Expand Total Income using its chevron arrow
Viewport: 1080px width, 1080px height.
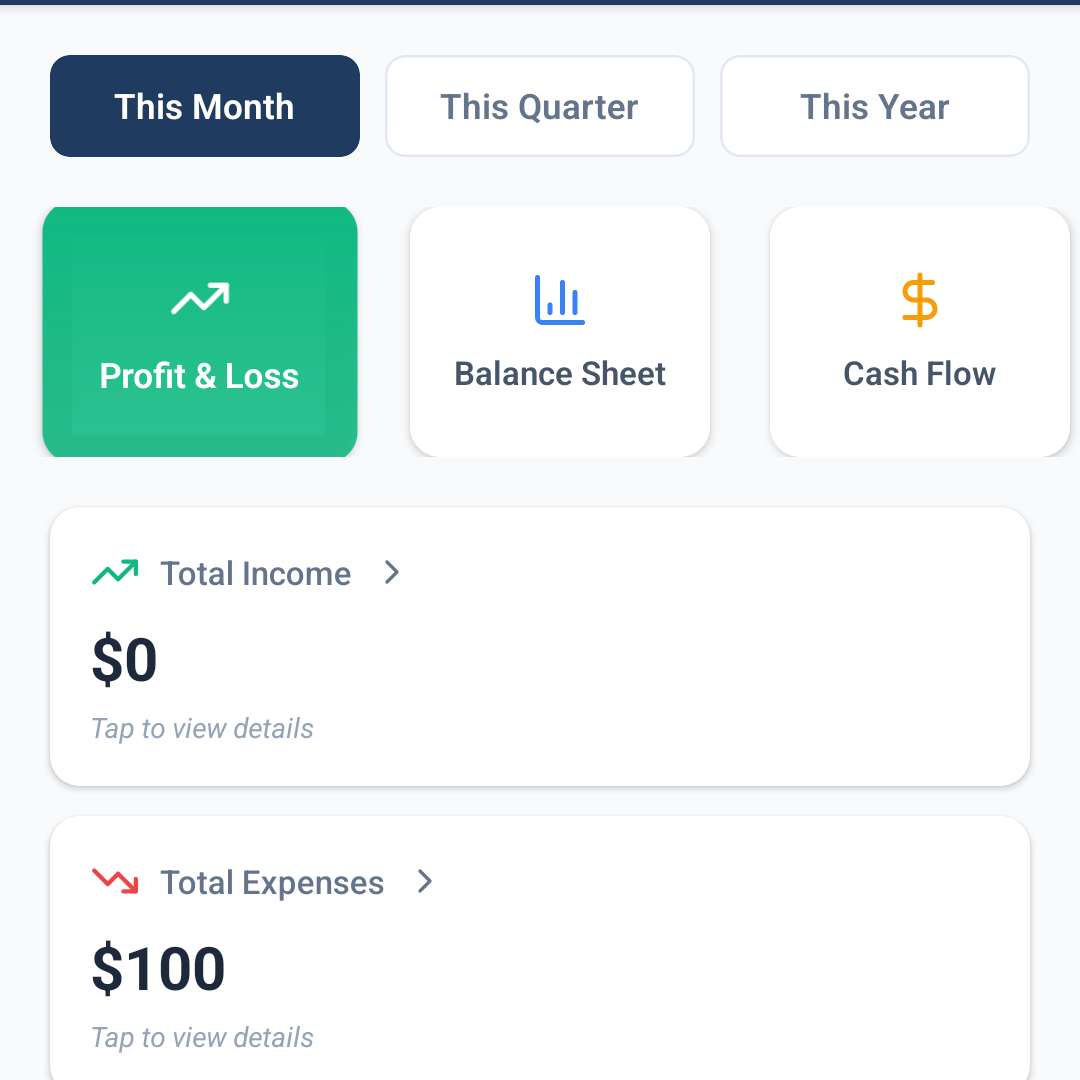point(392,573)
